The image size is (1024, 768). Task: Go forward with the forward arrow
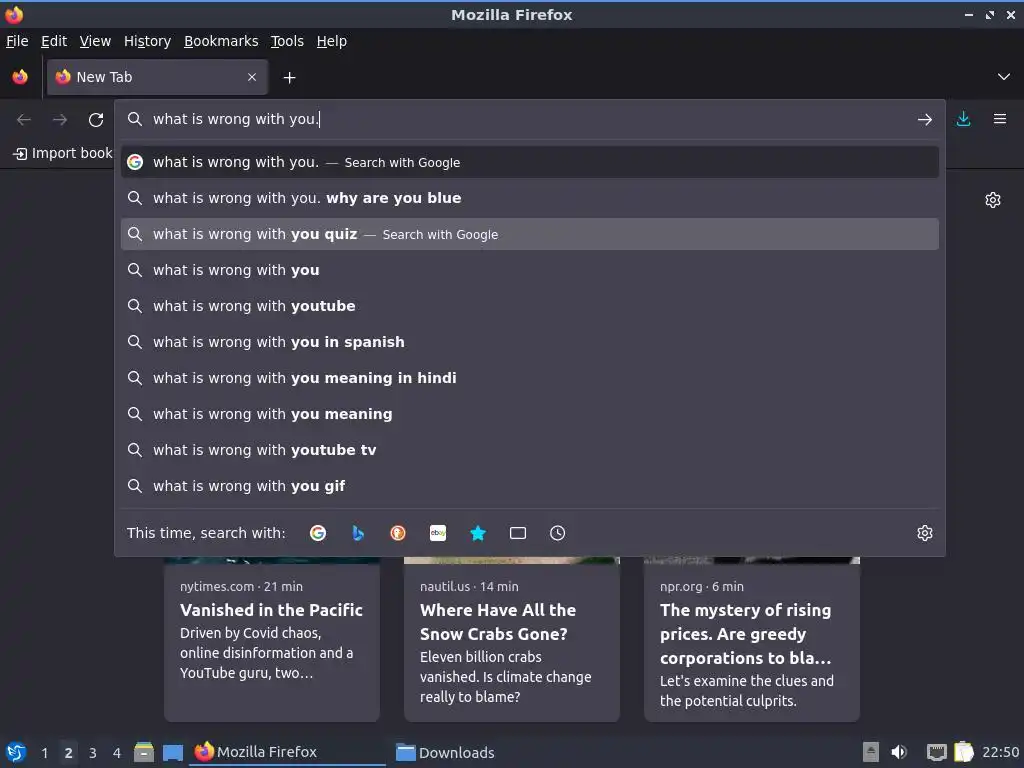(60, 120)
